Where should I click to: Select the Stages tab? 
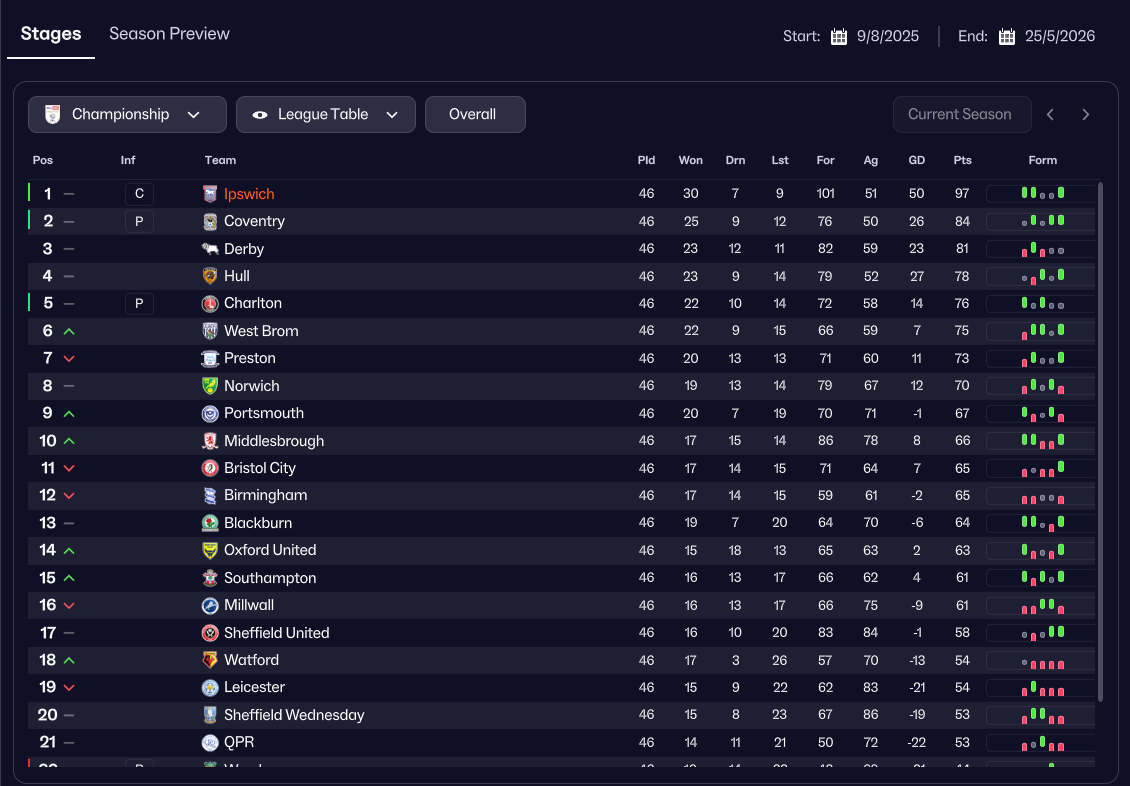tap(51, 34)
